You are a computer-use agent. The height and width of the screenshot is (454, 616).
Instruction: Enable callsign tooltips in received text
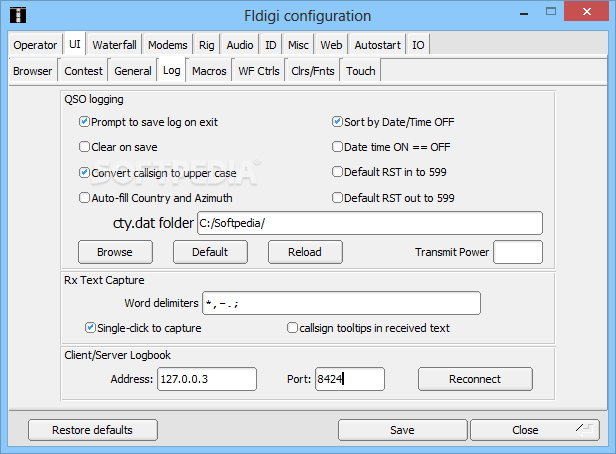pyautogui.click(x=292, y=327)
